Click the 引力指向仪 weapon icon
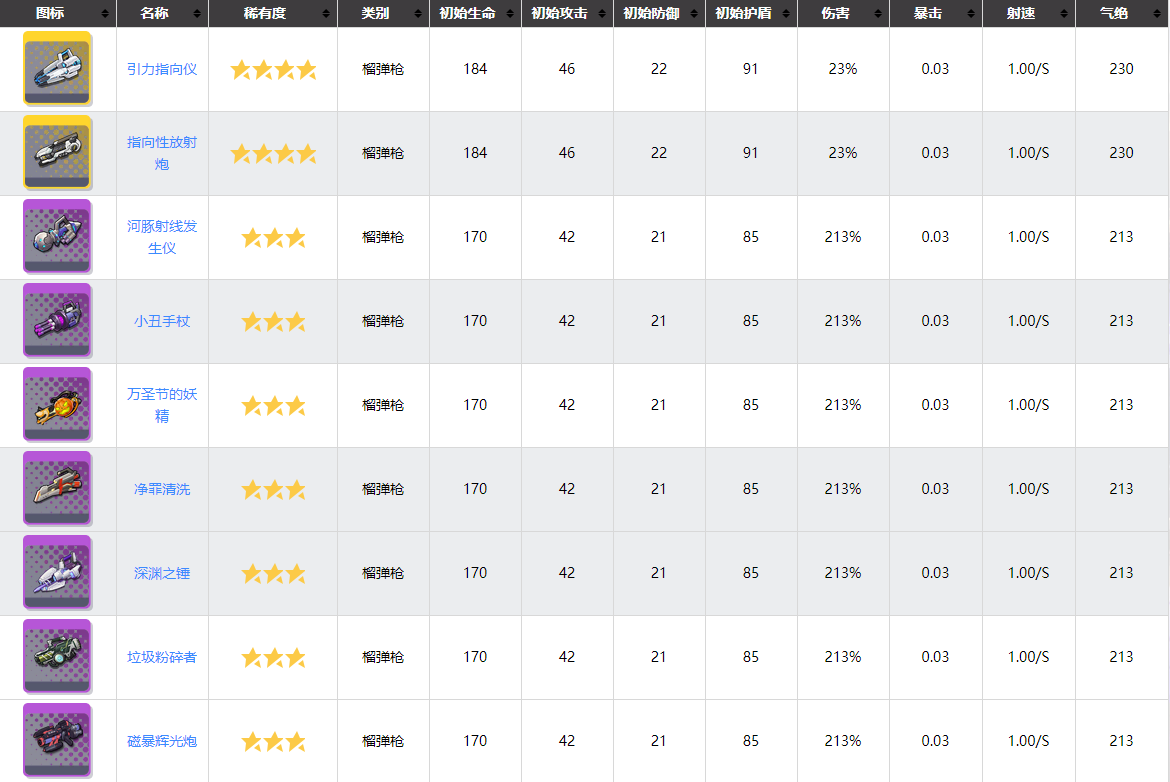The height and width of the screenshot is (782, 1170). pyautogui.click(x=57, y=68)
